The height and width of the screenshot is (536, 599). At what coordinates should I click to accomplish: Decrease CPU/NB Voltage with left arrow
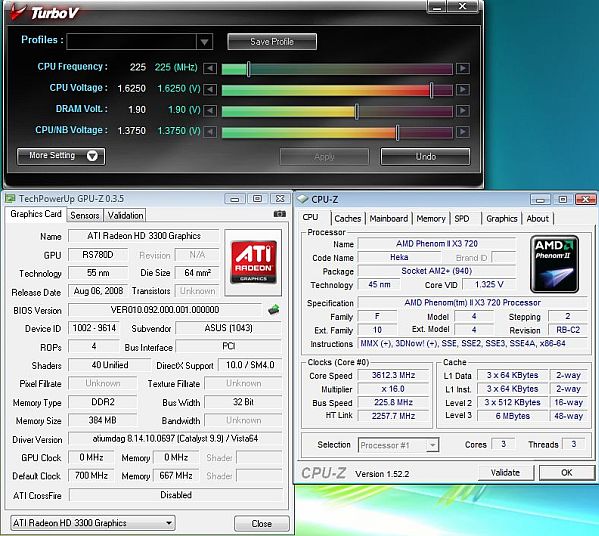tap(210, 132)
